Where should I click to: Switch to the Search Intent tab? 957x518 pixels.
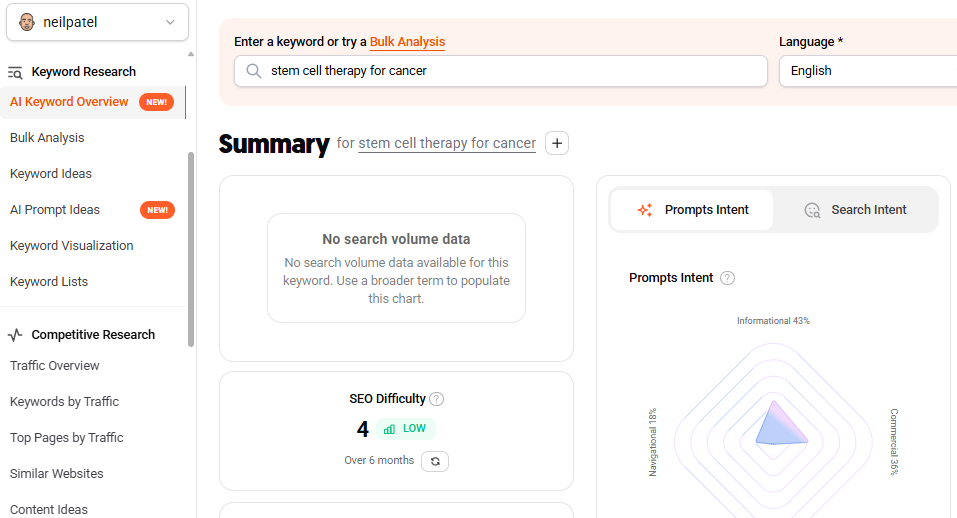point(856,210)
